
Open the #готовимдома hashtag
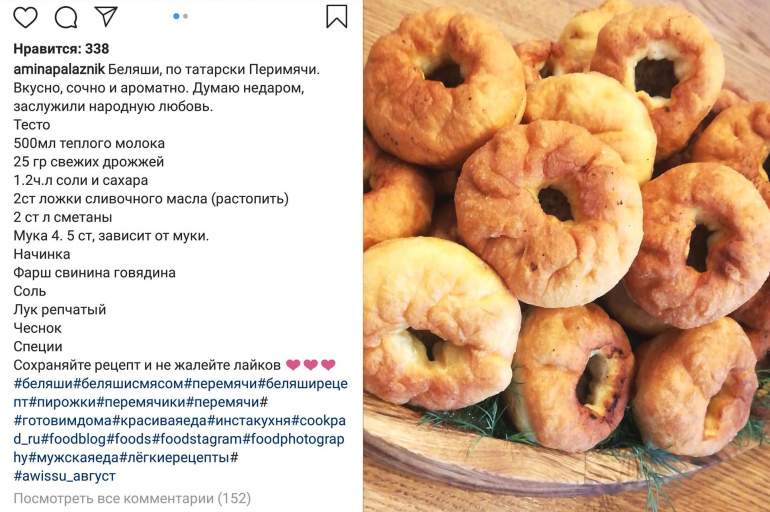point(63,421)
